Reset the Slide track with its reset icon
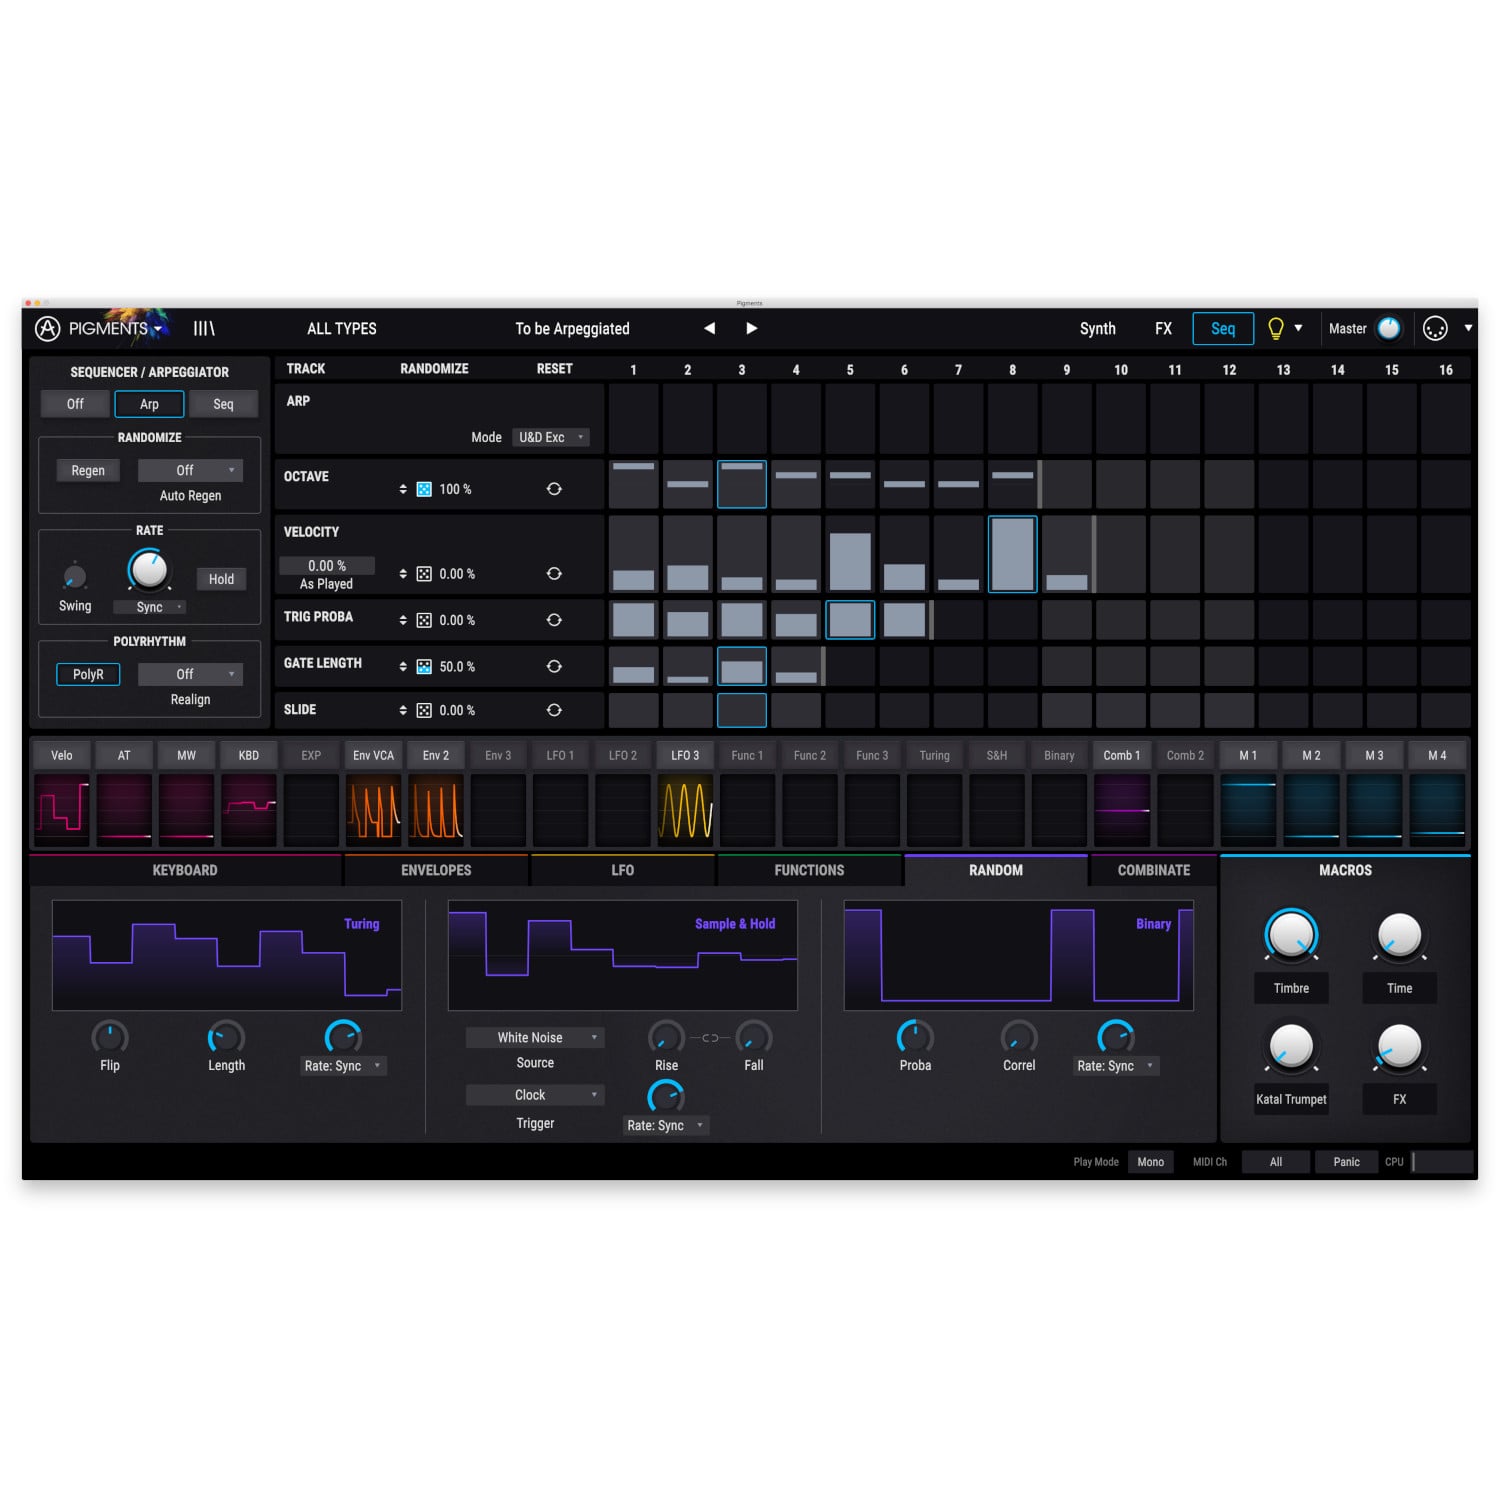This screenshot has width=1500, height=1500. coord(554,710)
